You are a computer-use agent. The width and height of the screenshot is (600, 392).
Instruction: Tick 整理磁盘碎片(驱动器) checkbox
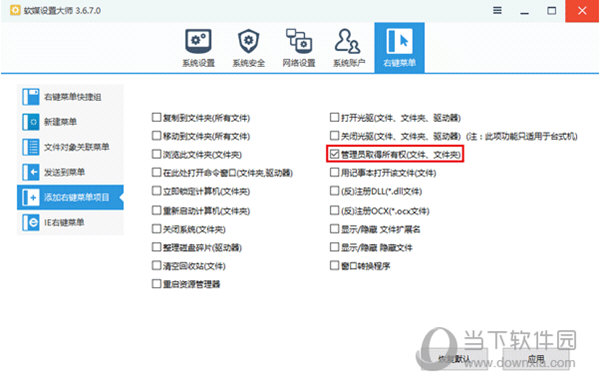156,247
